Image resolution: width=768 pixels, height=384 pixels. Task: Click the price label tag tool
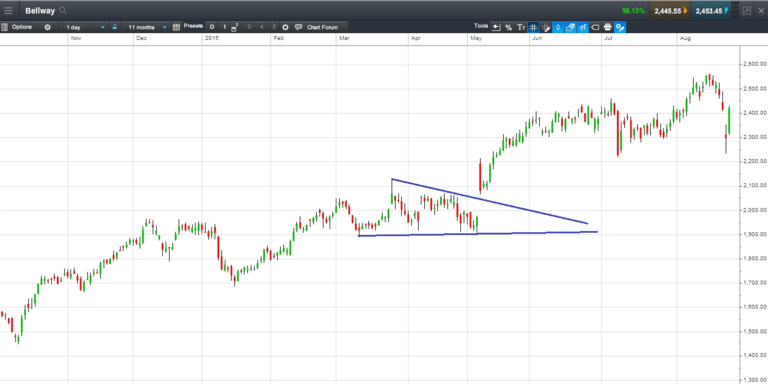(595, 27)
